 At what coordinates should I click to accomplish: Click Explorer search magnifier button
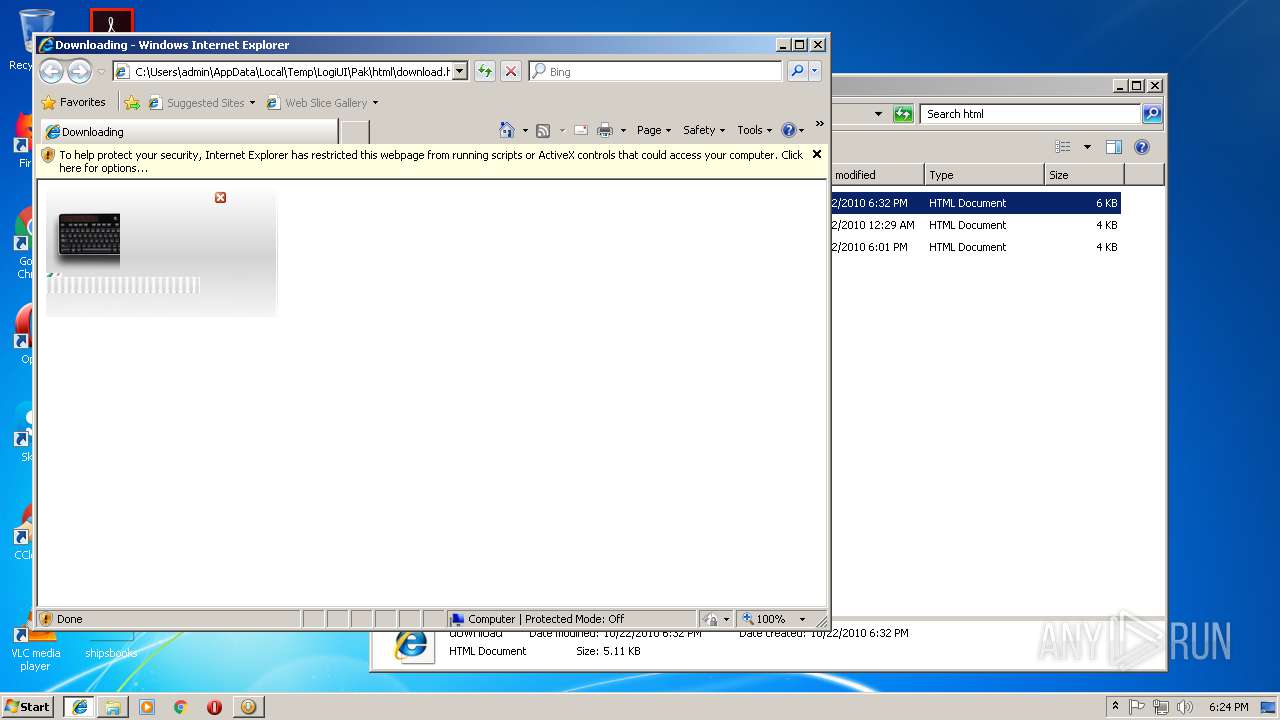(1152, 114)
